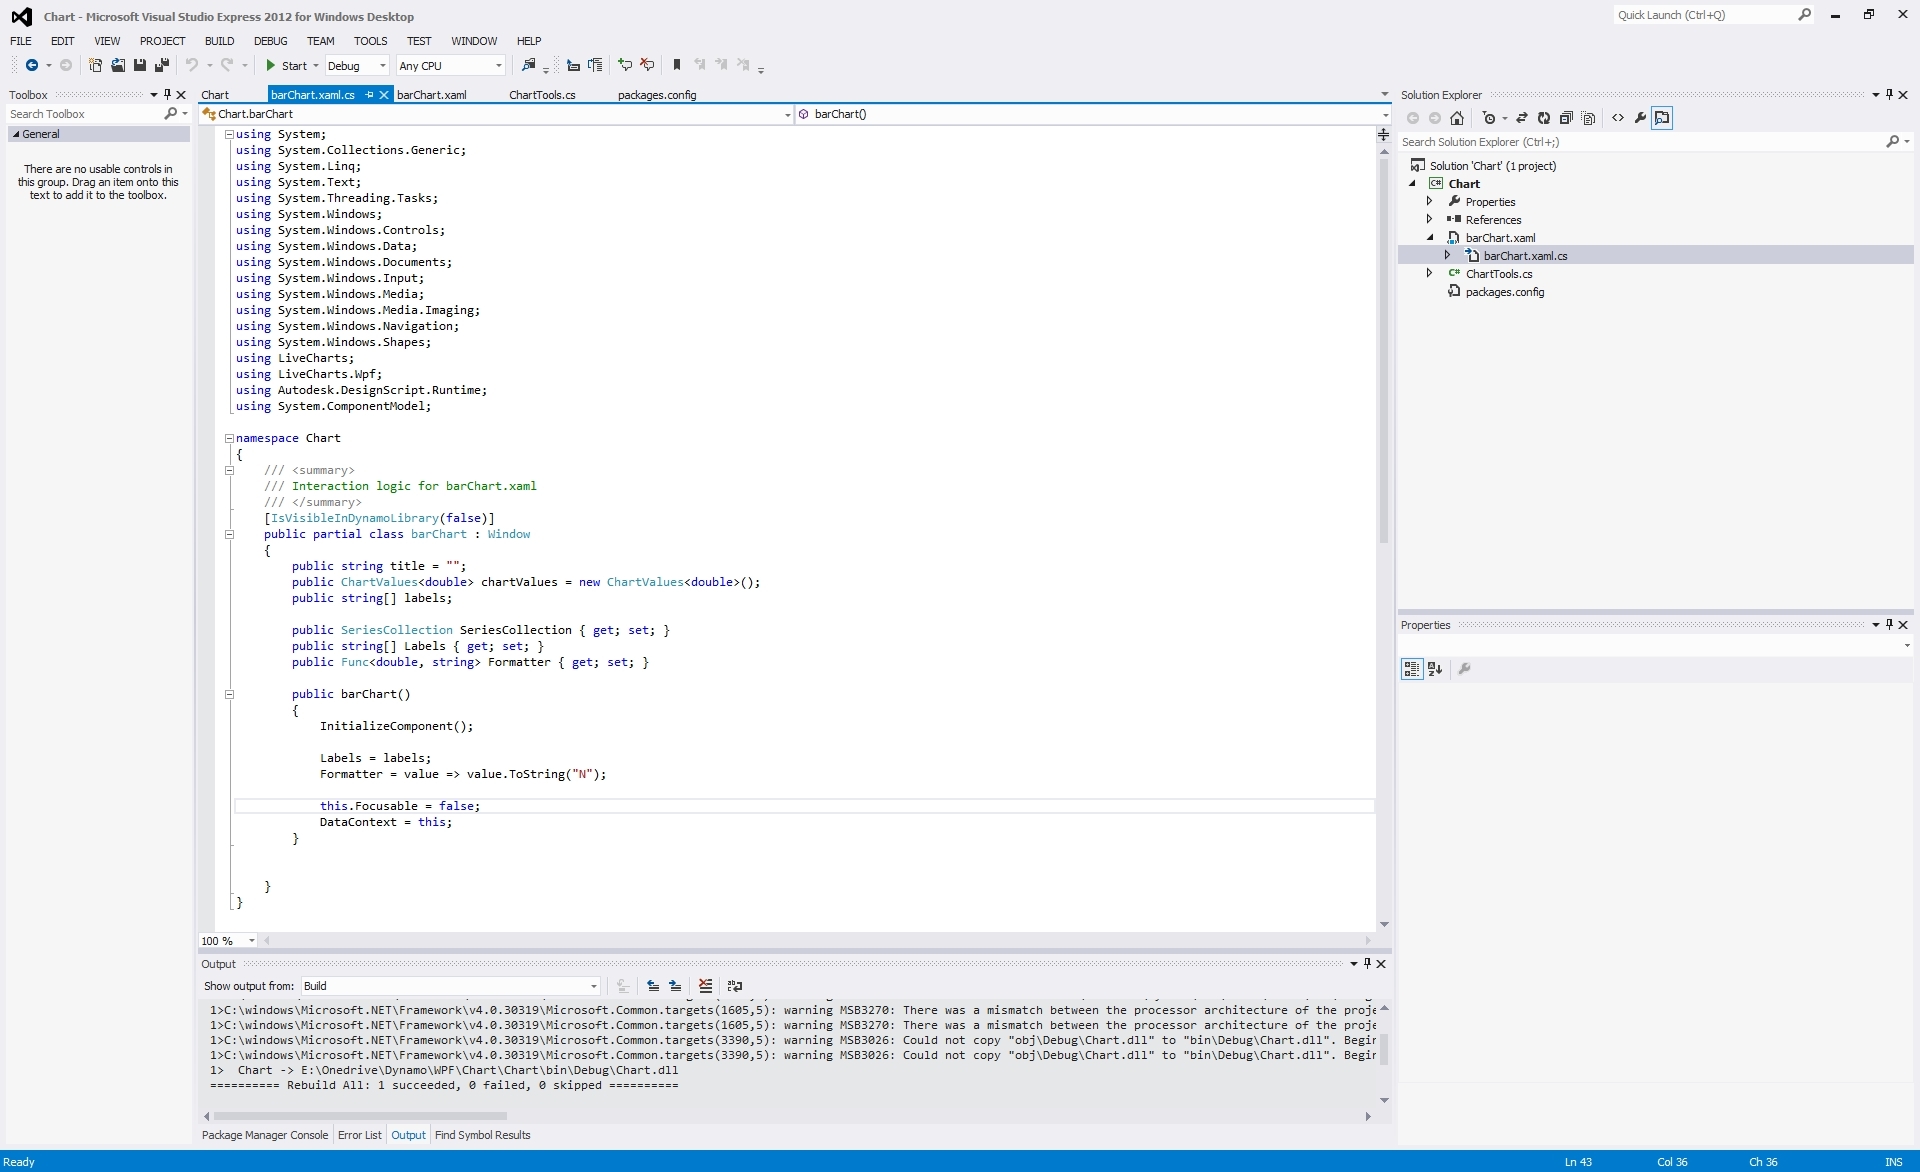Click Solution Explorer Home icon

pyautogui.click(x=1457, y=118)
